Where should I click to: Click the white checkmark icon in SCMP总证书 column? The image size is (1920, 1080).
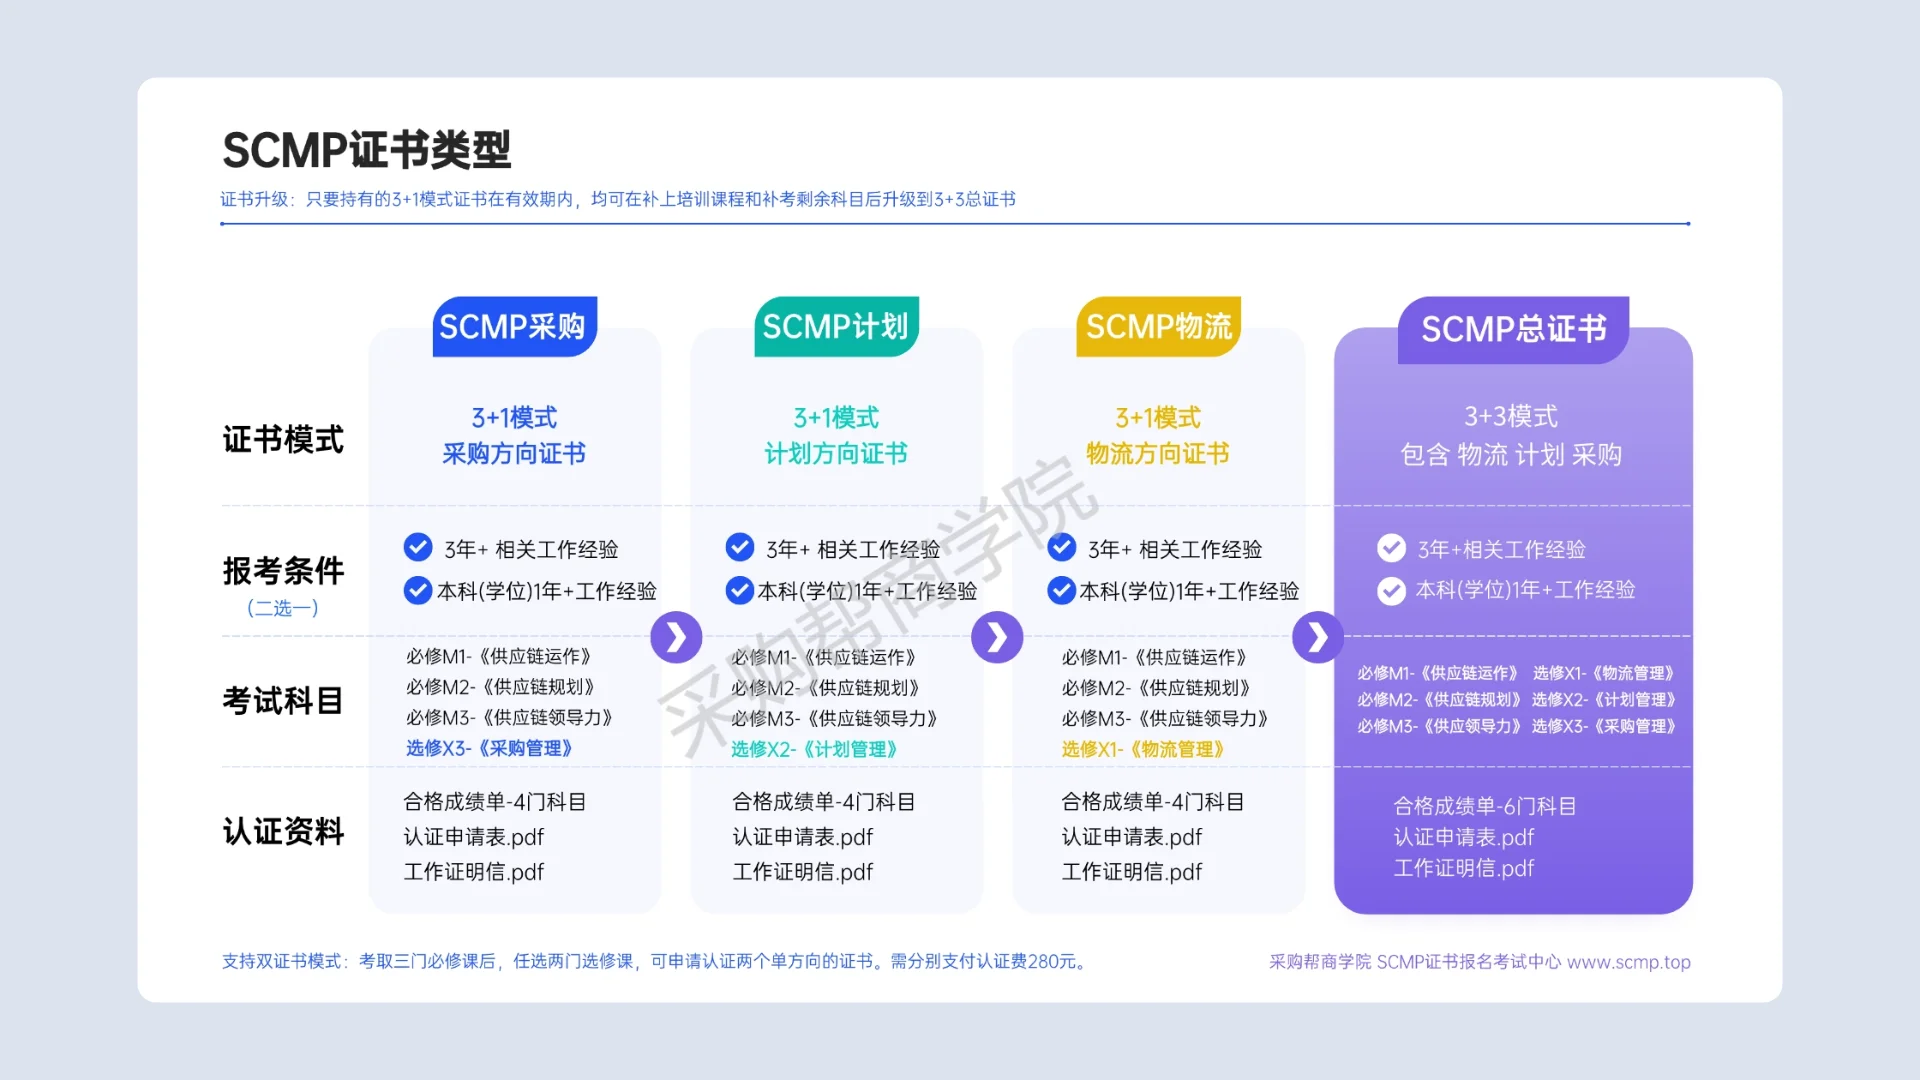coord(1391,548)
